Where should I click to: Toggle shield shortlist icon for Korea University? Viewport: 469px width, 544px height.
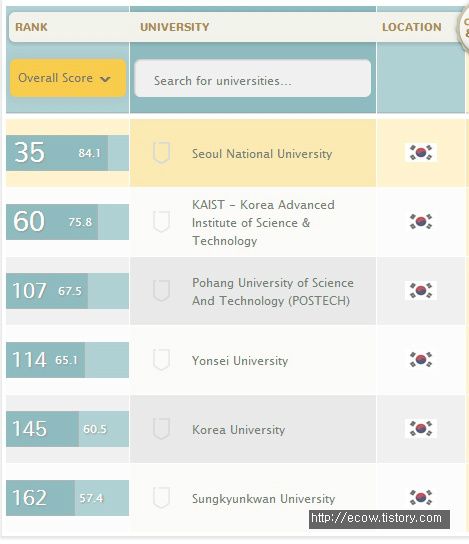point(162,428)
